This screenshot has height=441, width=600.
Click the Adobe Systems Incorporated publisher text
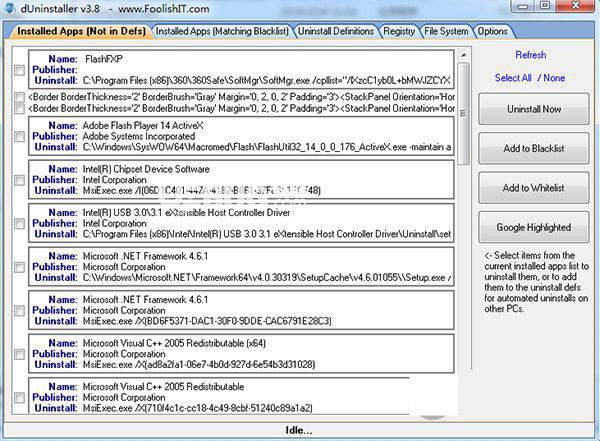[139, 136]
